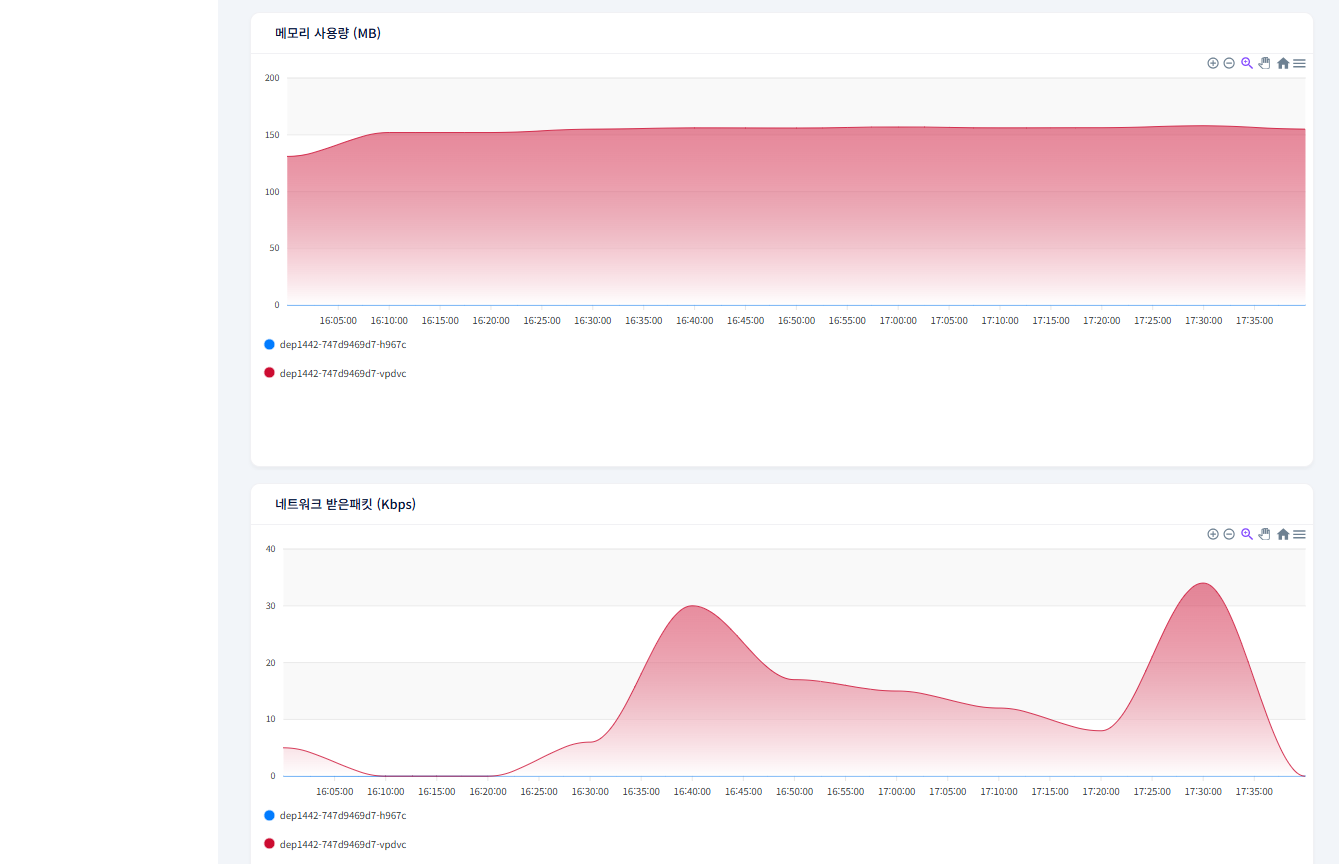
Task: Click memory usage line at 16:10:00
Action: tap(389, 133)
